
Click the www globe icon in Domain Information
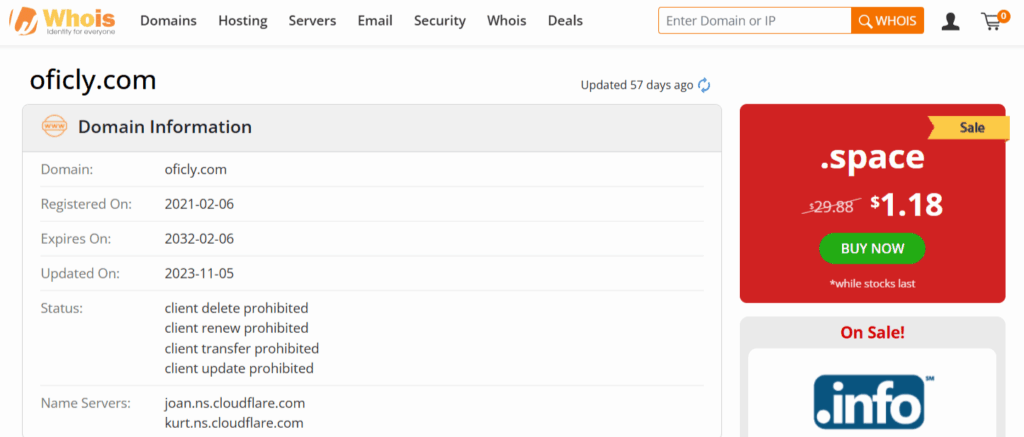[54, 126]
